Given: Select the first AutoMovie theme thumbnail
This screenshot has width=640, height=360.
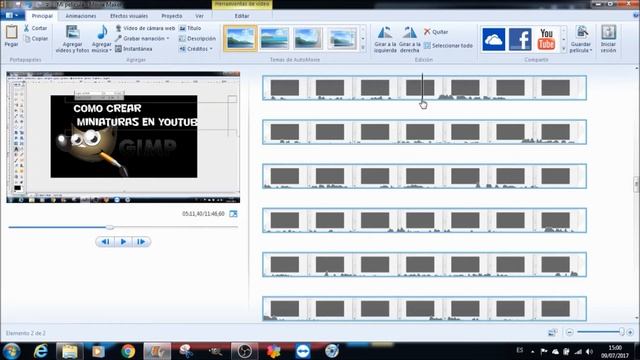Looking at the screenshot, I should pyautogui.click(x=240, y=38).
